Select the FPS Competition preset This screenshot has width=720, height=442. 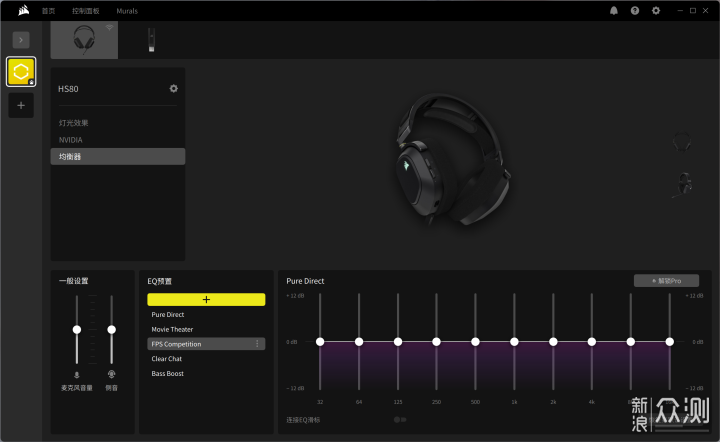[206, 344]
